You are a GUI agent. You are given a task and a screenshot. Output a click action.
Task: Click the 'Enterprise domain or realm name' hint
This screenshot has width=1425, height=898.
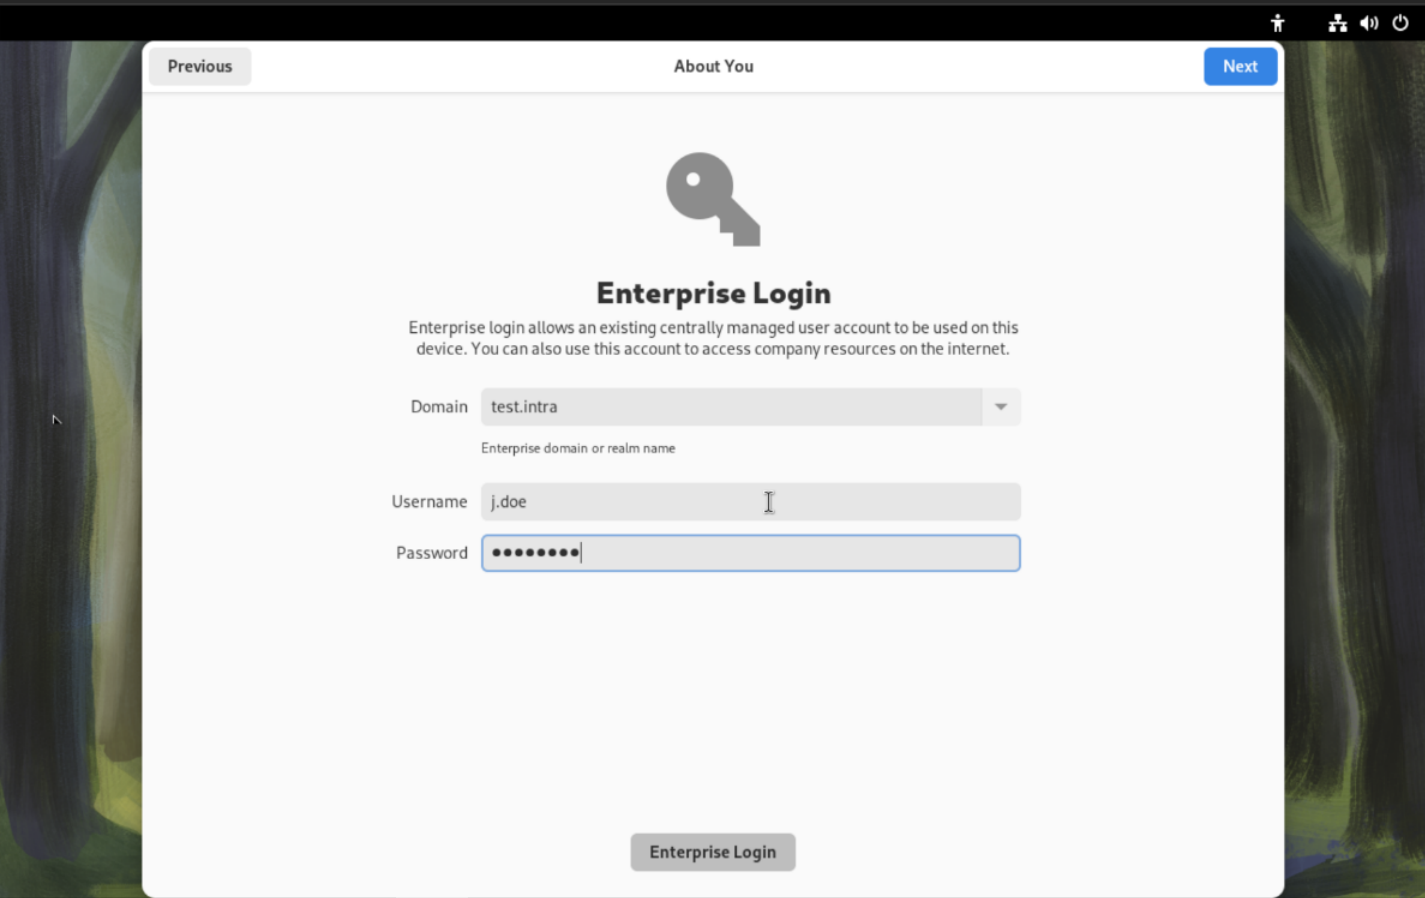click(578, 448)
